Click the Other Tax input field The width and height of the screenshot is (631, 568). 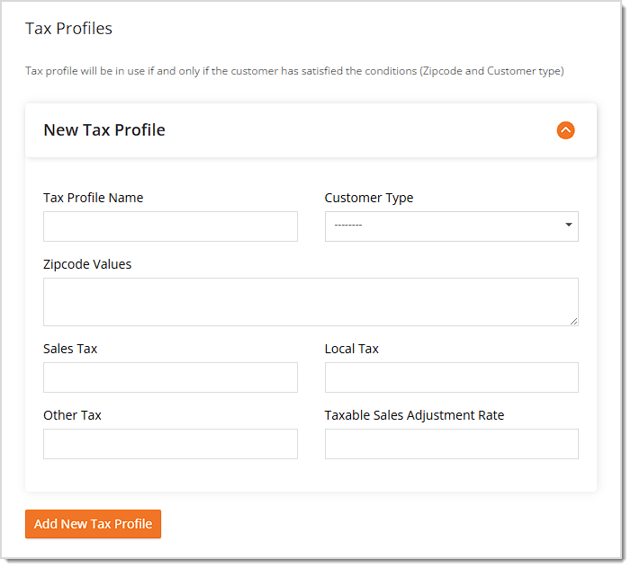170,444
